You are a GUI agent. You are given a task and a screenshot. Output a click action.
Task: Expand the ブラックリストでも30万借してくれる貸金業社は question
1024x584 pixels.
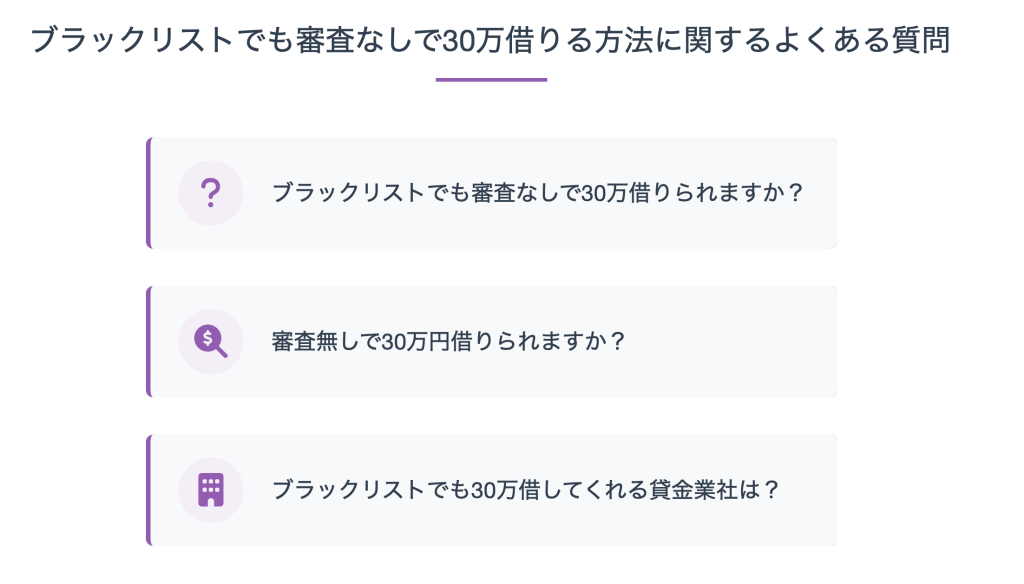coord(491,490)
